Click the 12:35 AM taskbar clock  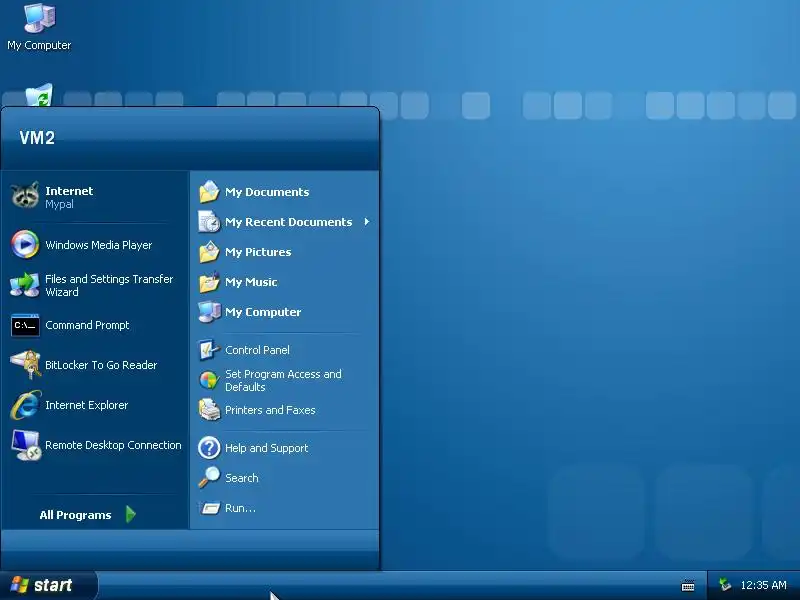coord(763,585)
